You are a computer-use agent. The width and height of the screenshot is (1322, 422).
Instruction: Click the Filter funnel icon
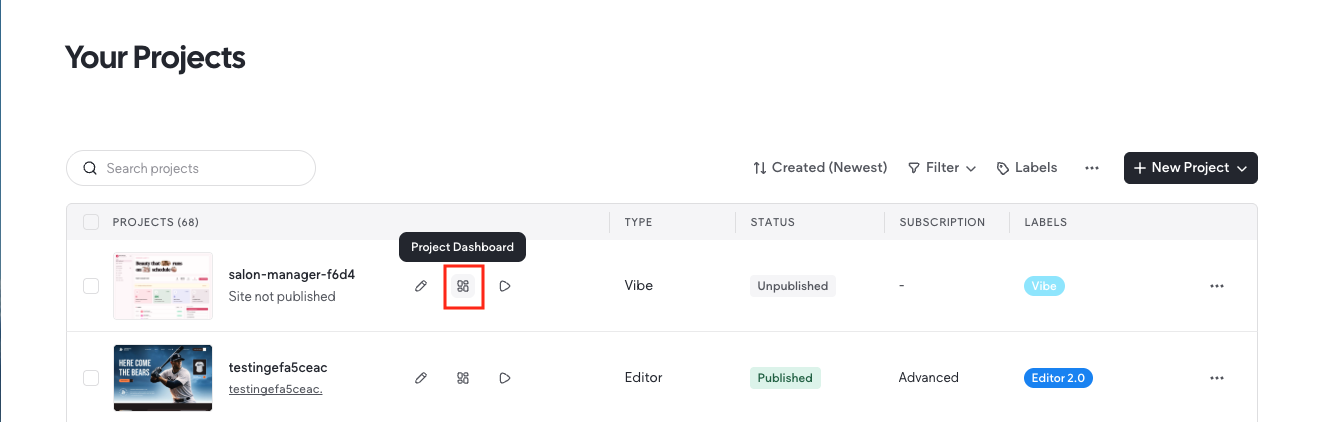[x=914, y=168]
